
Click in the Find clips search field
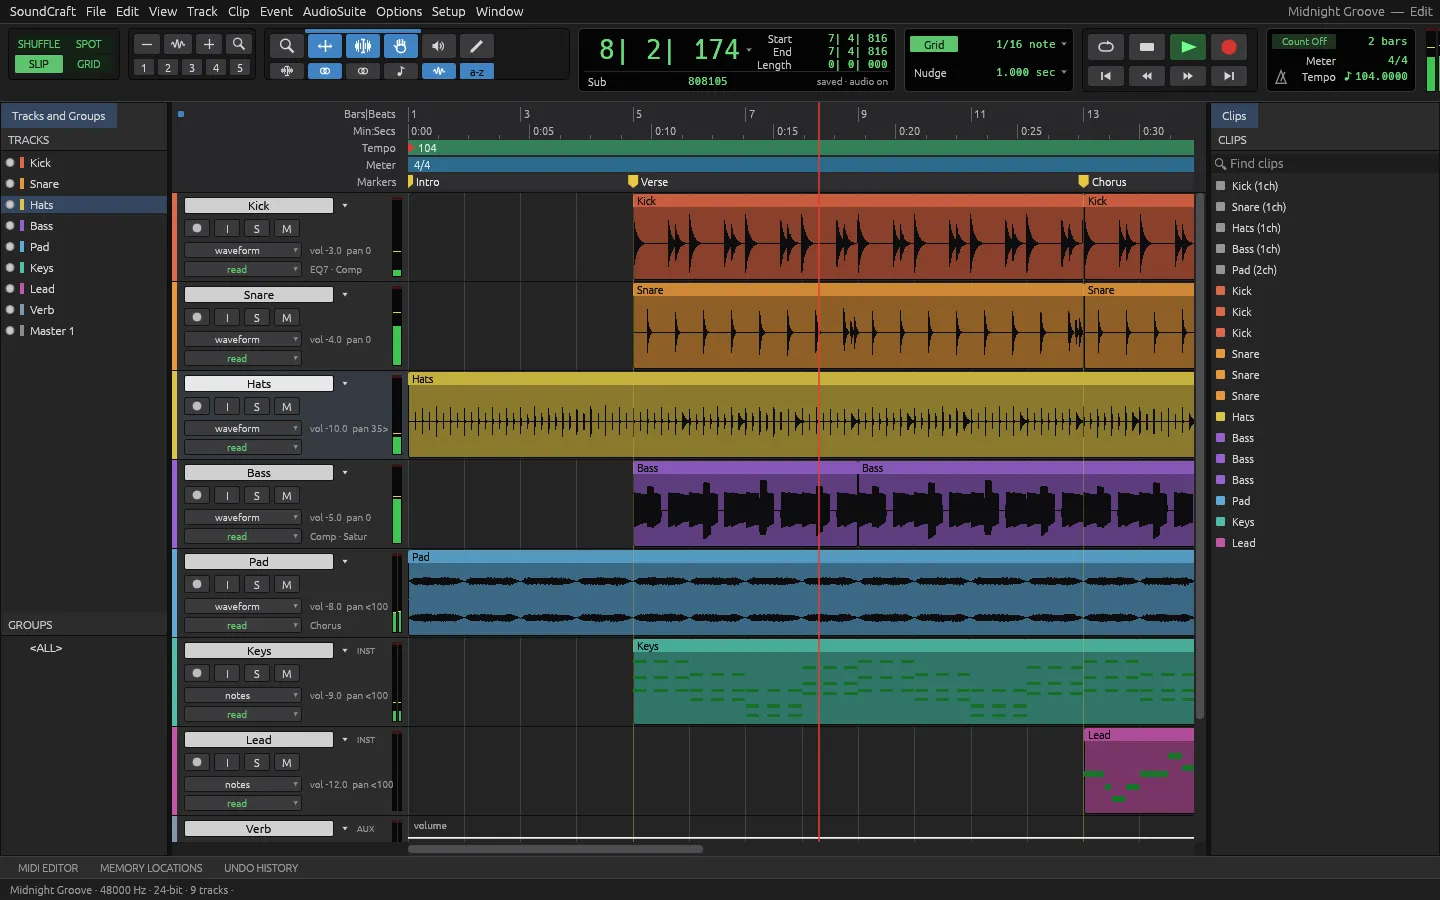(1324, 163)
